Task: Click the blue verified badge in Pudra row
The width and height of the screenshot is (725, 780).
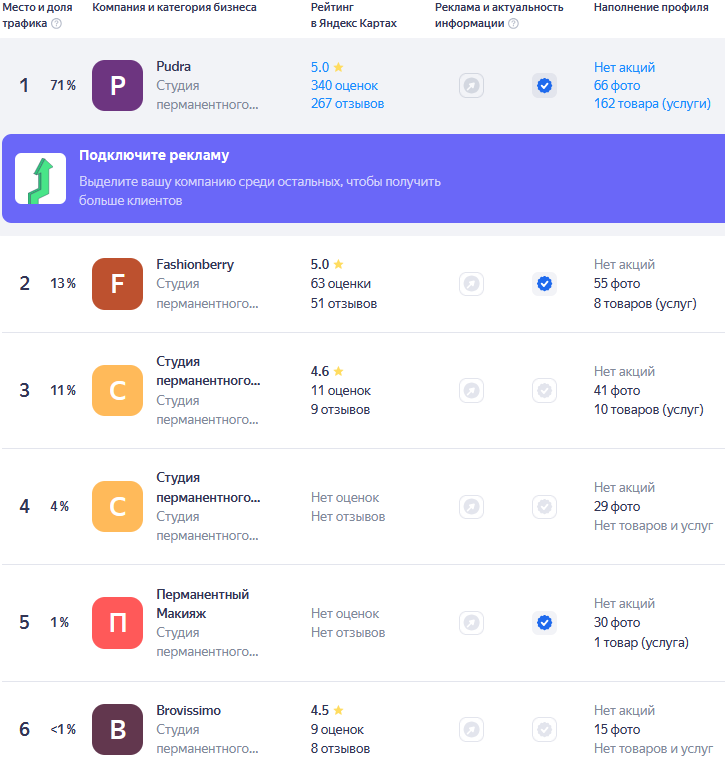Action: coord(544,86)
